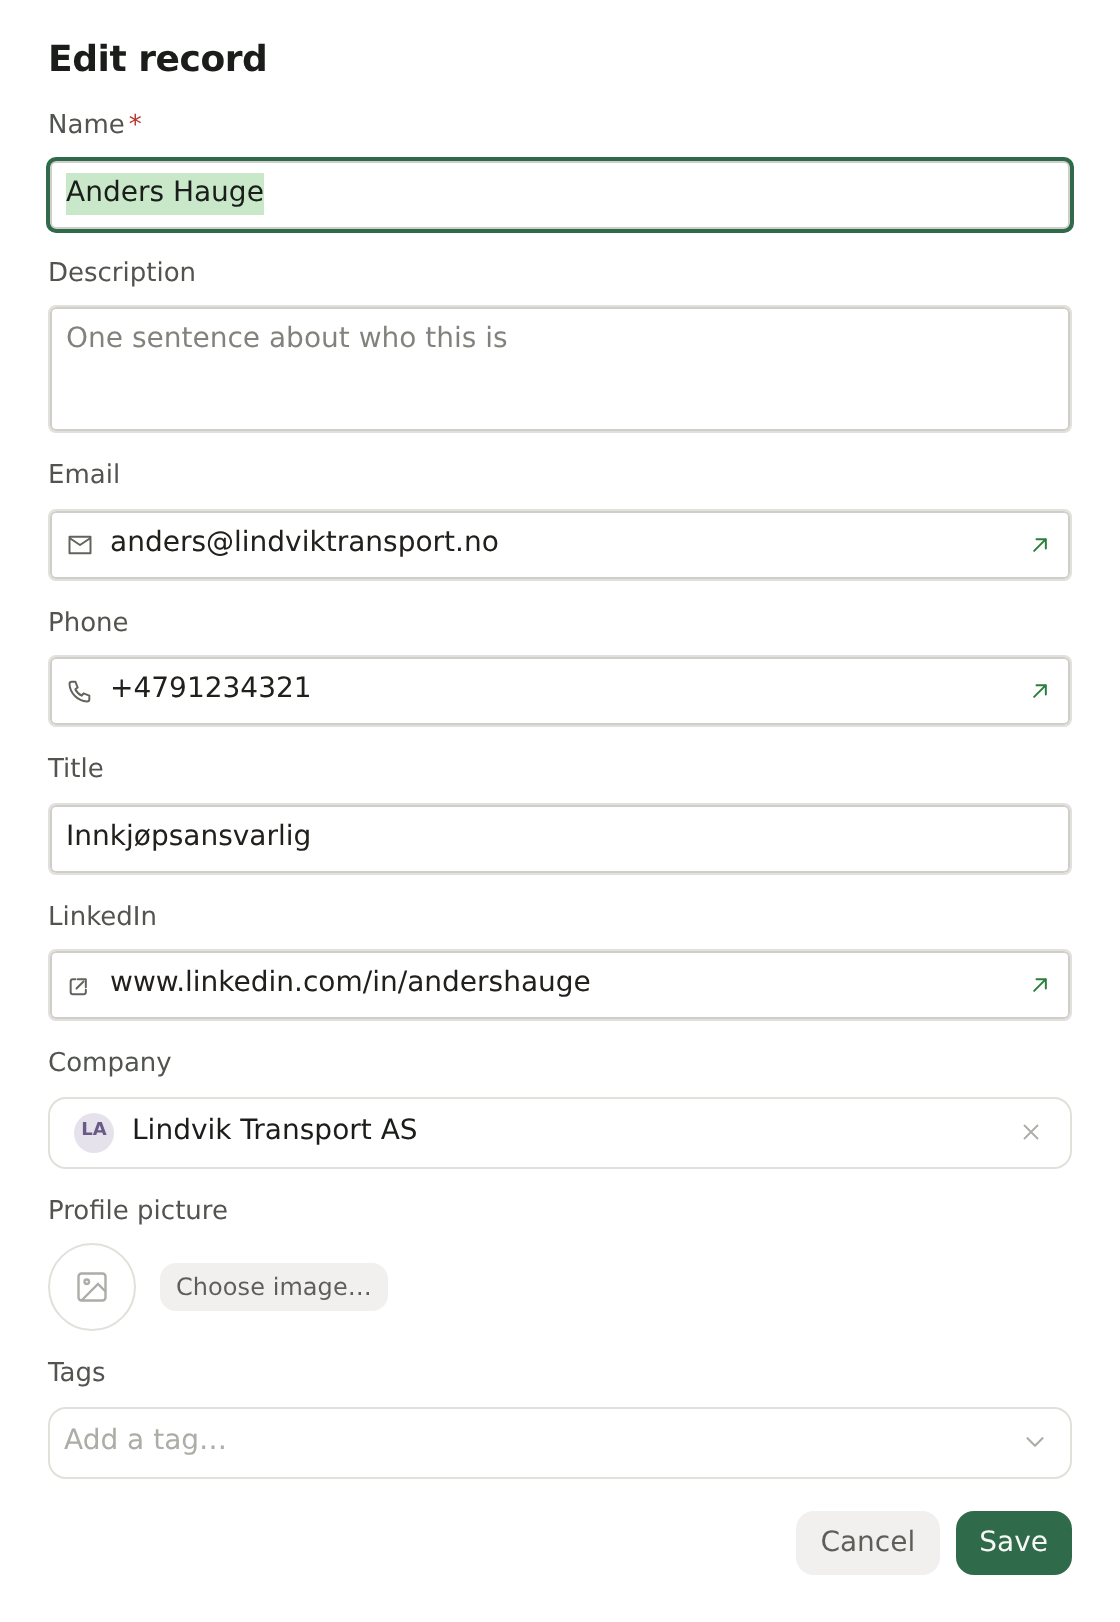Image resolution: width=1120 pixels, height=1622 pixels.
Task: Cancel editing the record
Action: click(868, 1543)
